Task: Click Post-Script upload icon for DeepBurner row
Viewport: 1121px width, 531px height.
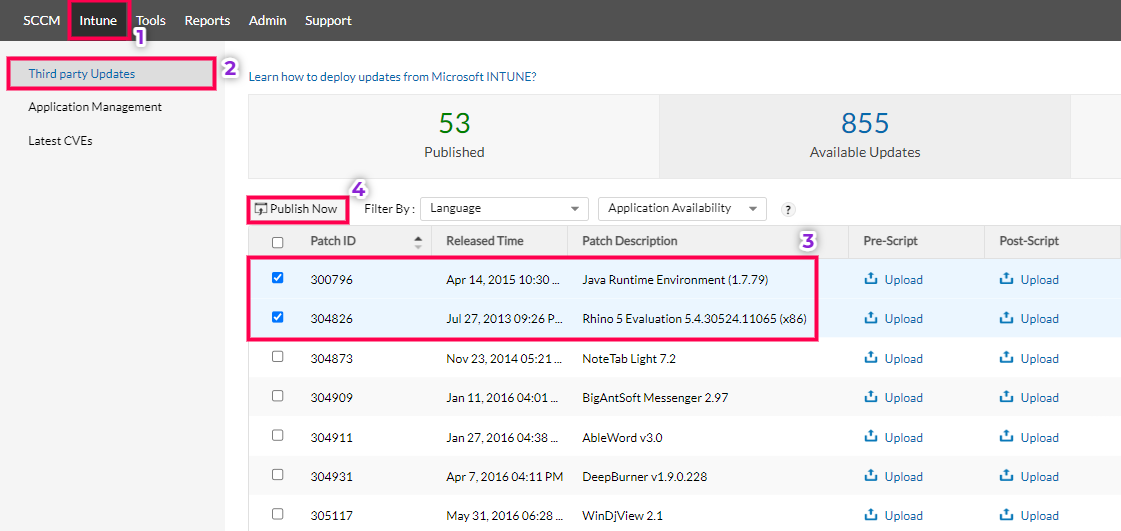Action: pyautogui.click(x=1007, y=477)
